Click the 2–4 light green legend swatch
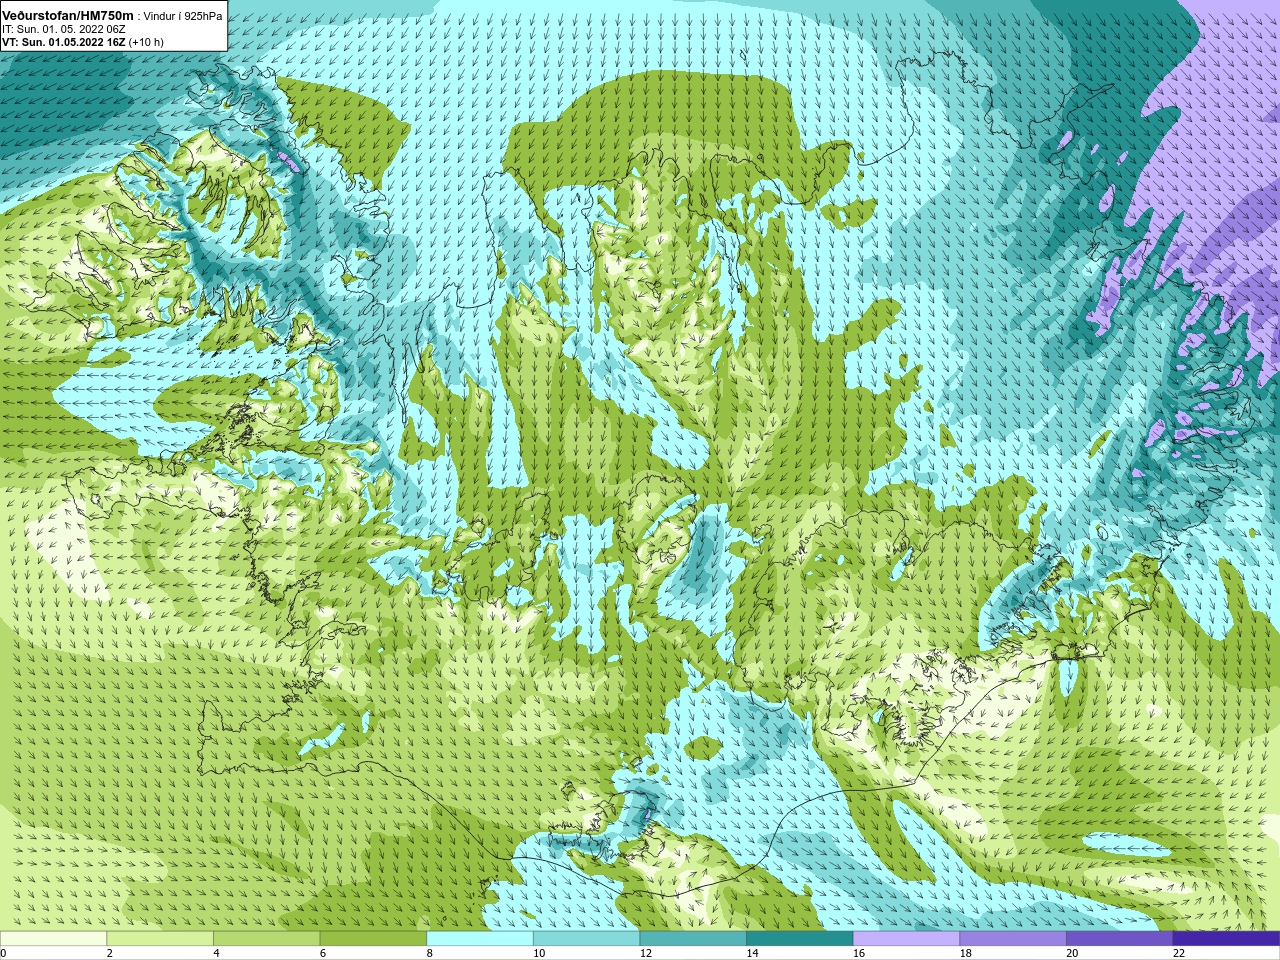 [x=160, y=939]
